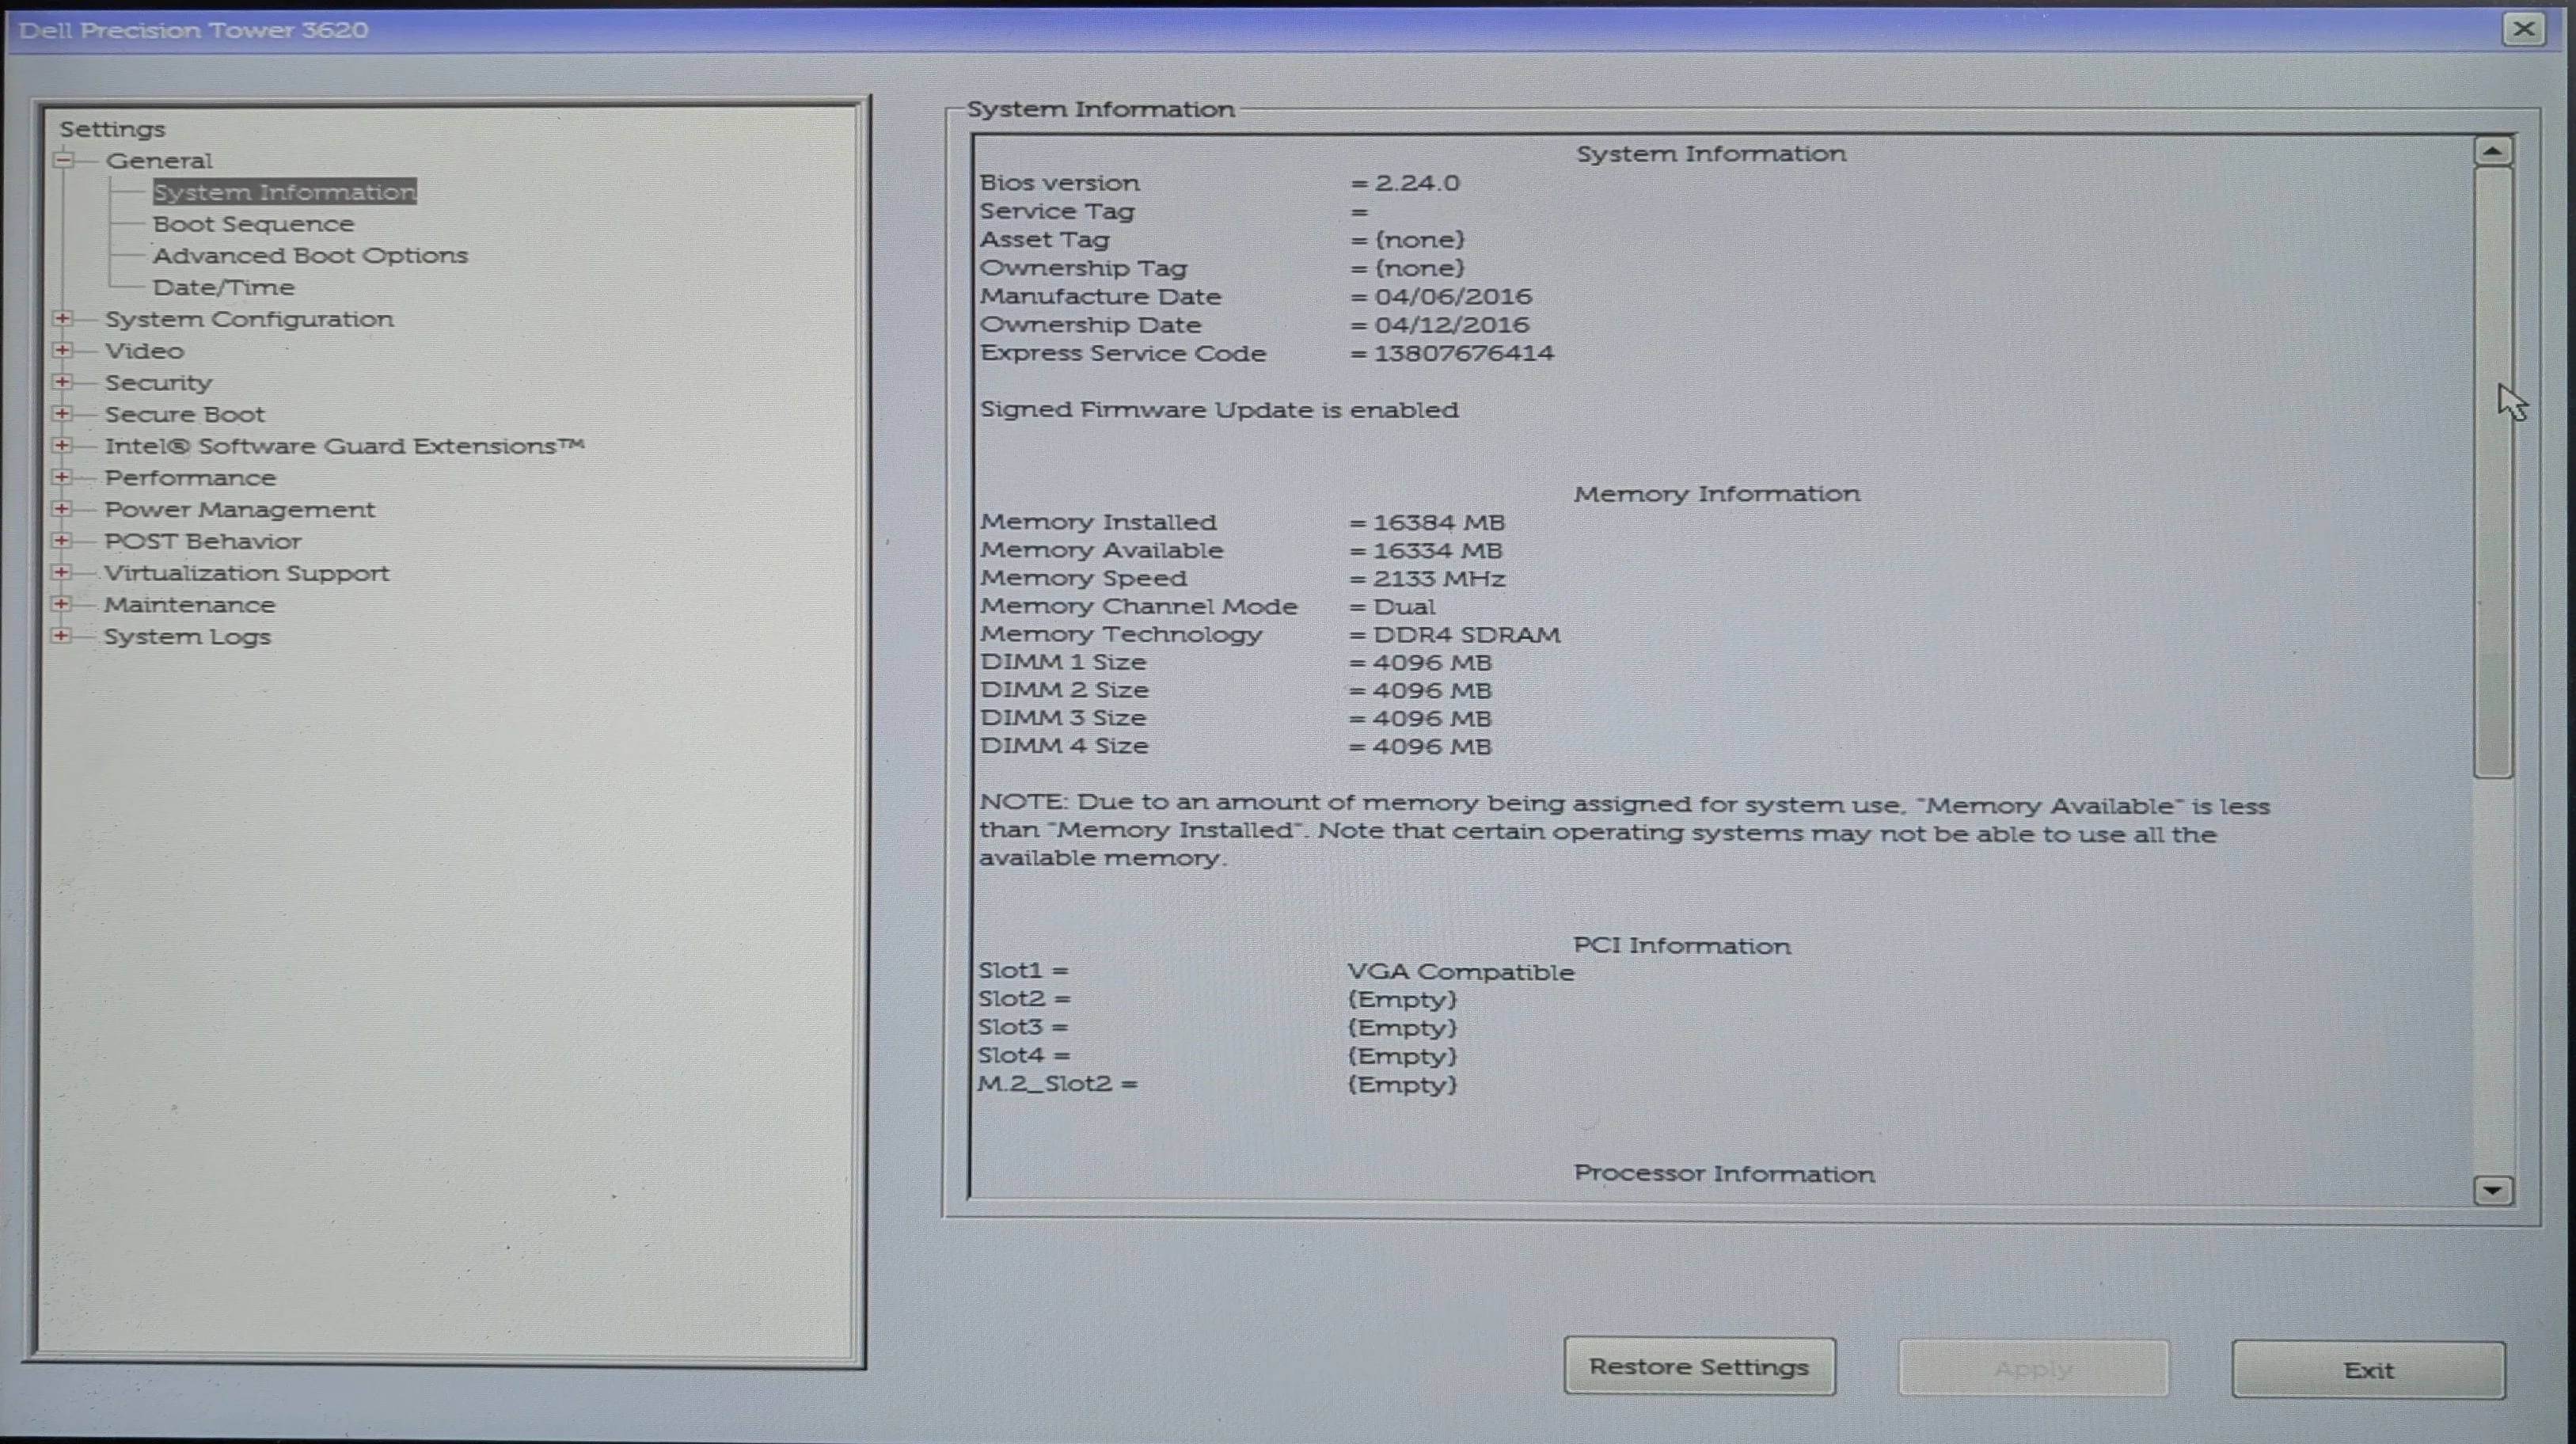Click the Memory Information heading
This screenshot has height=1444, width=2576.
[1717, 494]
